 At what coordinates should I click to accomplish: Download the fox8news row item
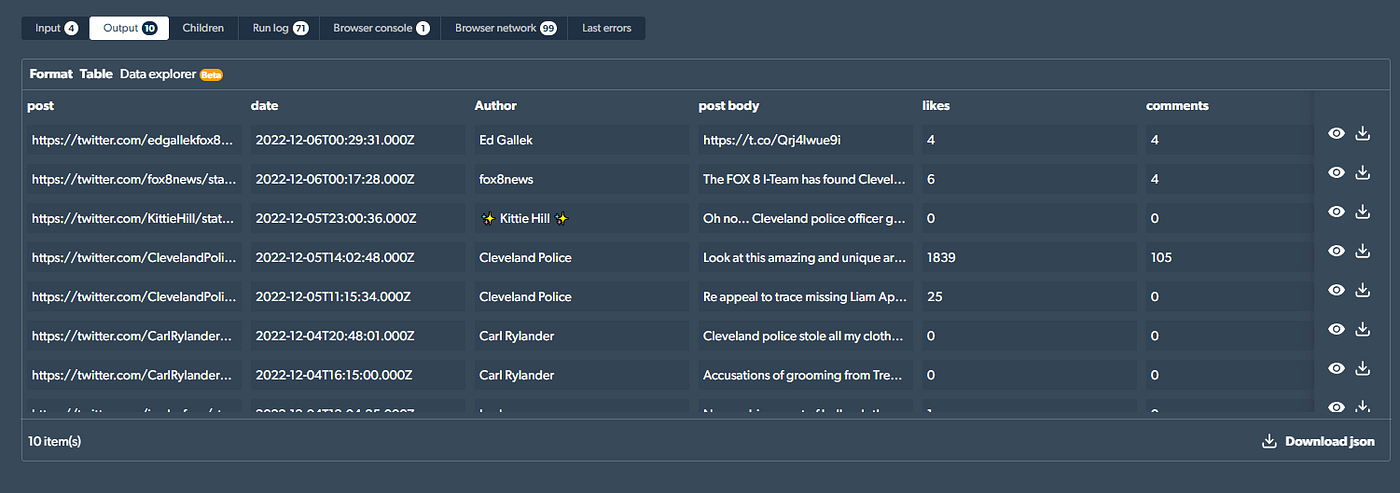[1362, 172]
